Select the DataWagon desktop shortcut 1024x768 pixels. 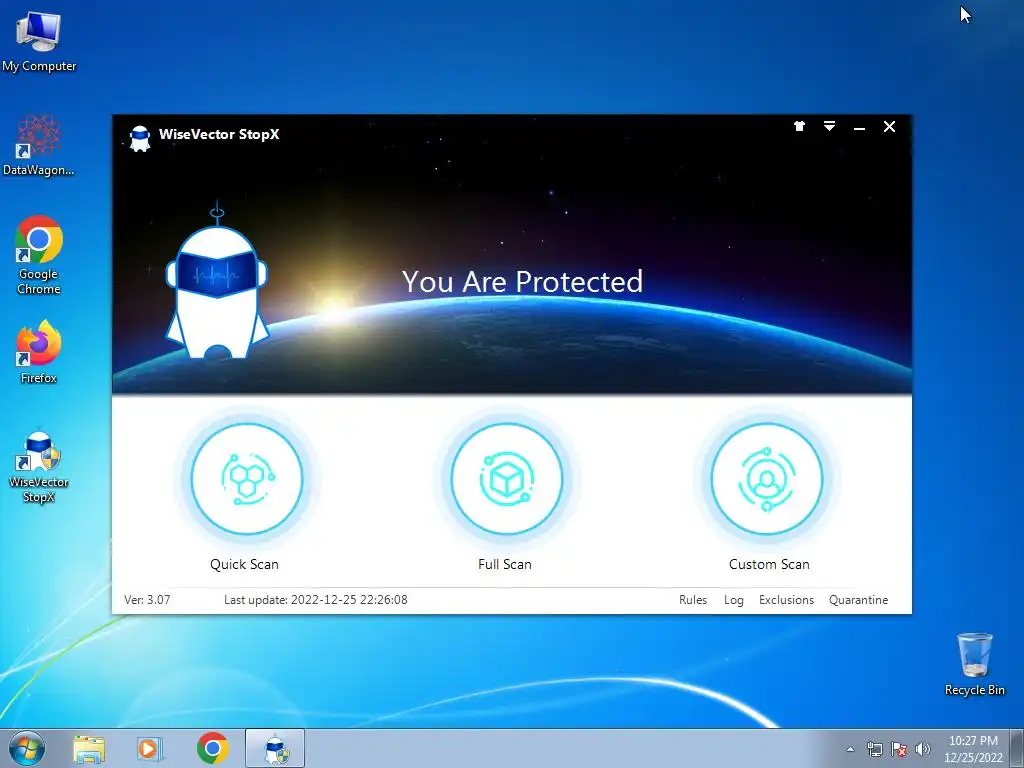coord(39,146)
